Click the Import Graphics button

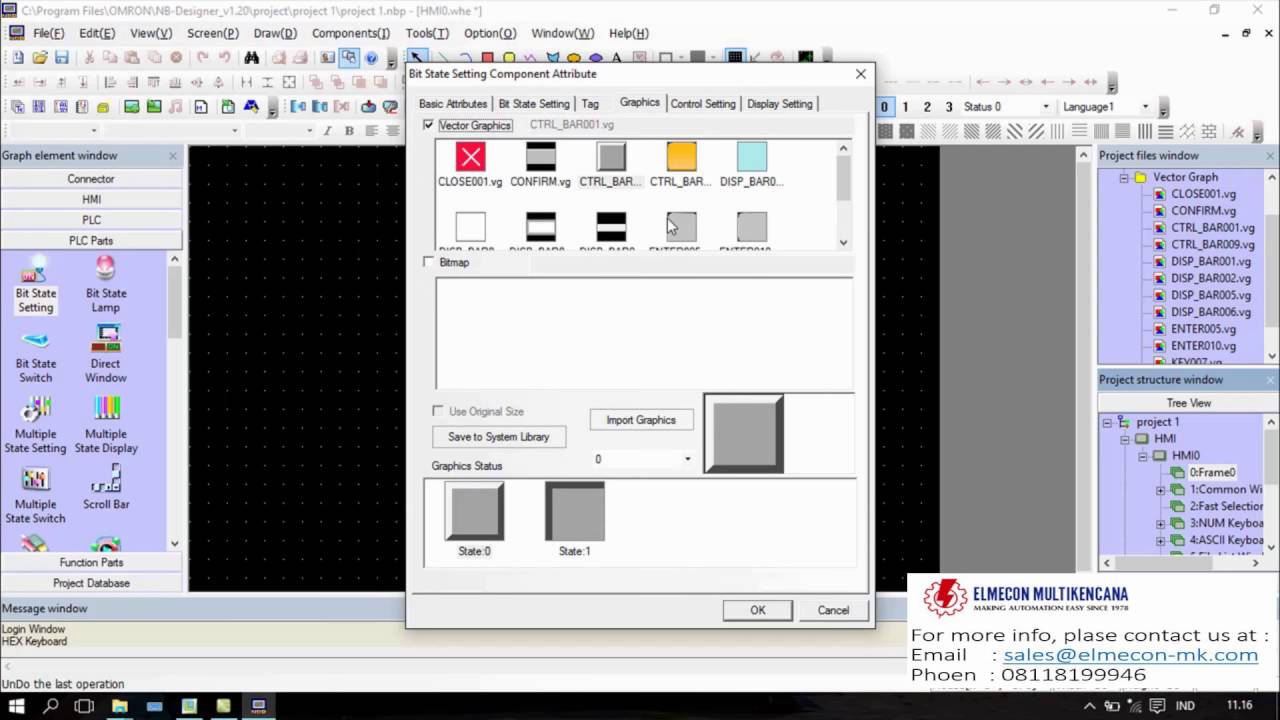pyautogui.click(x=641, y=420)
